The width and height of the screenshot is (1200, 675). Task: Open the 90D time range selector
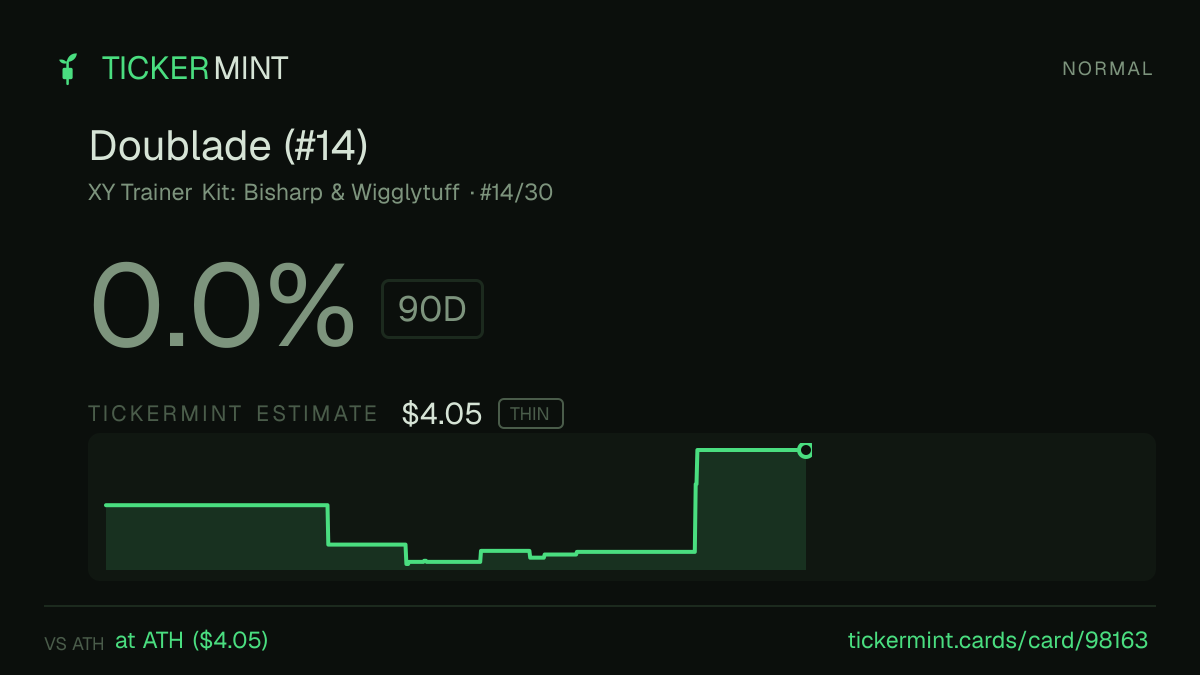click(x=432, y=309)
